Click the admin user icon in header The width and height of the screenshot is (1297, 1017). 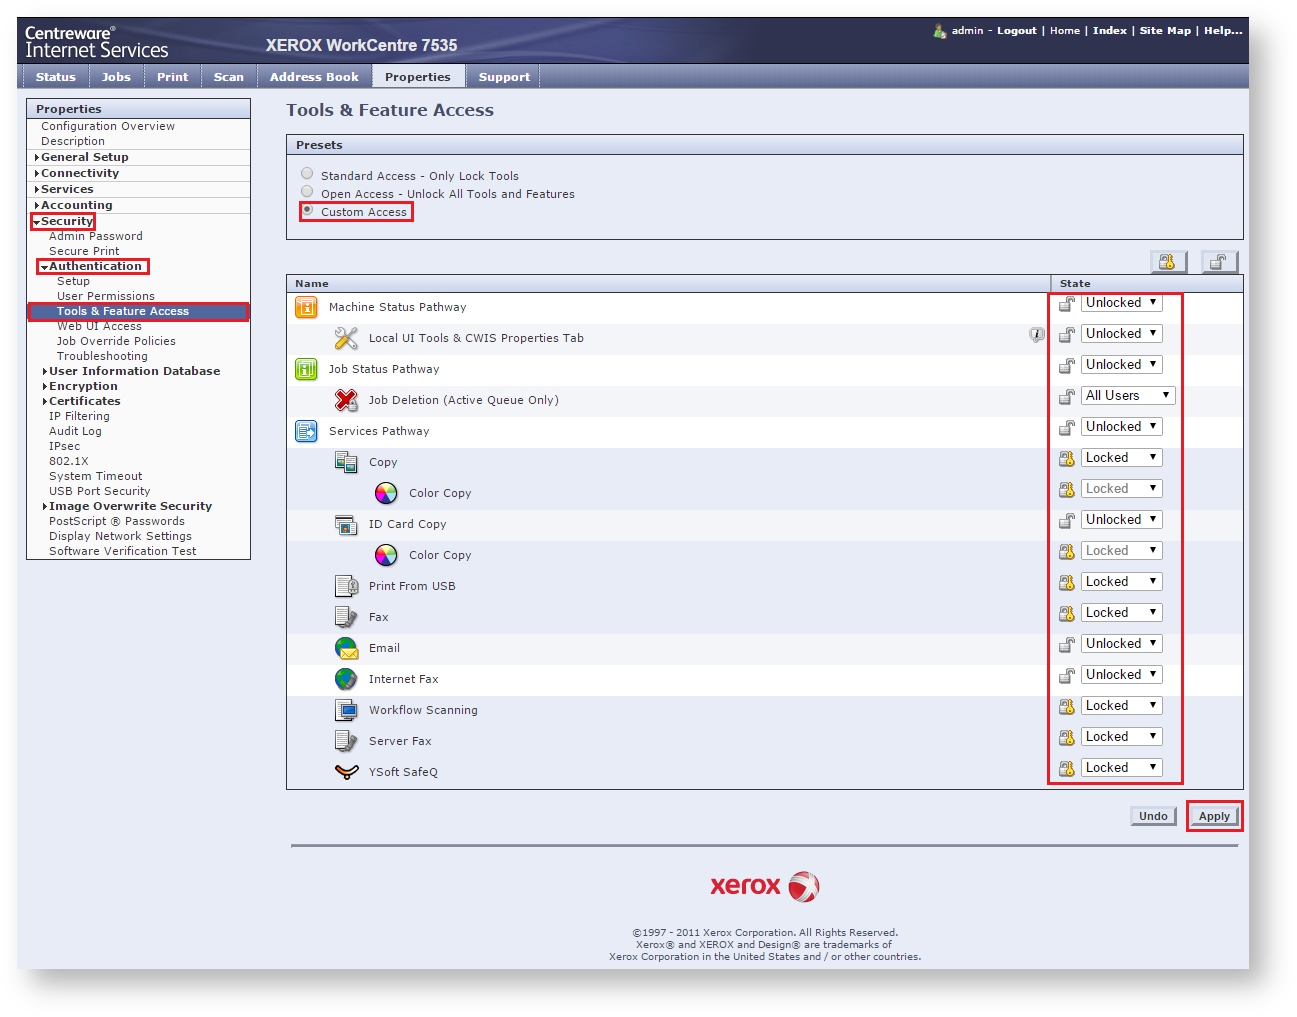tap(940, 31)
